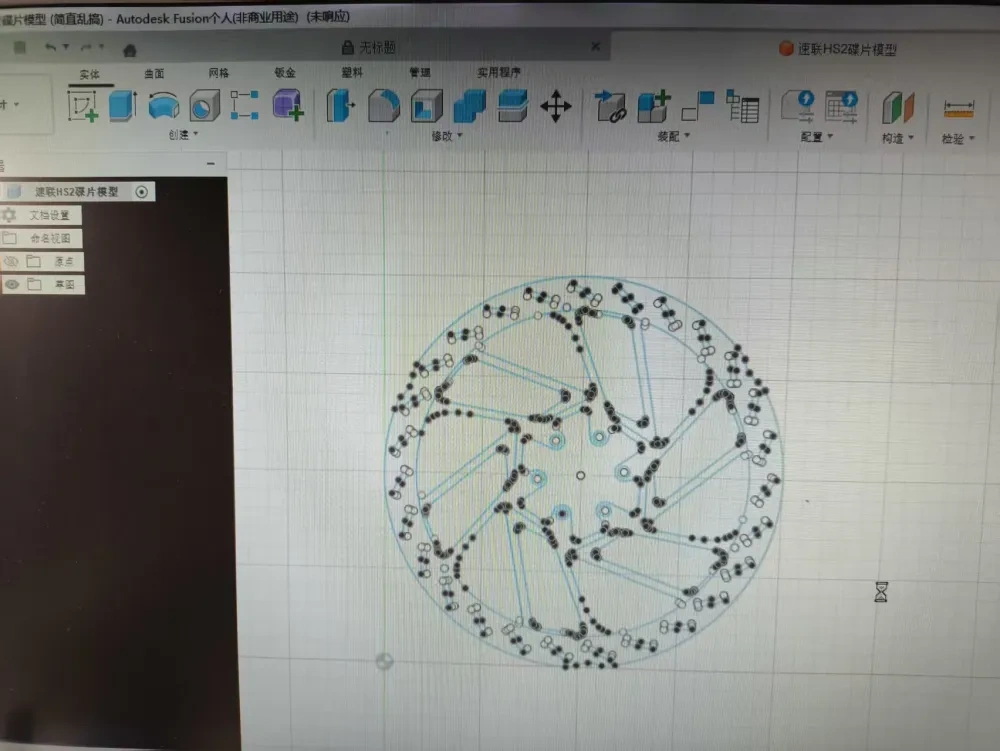Select the 命名视图 browser item
1000x751 pixels.
point(50,238)
